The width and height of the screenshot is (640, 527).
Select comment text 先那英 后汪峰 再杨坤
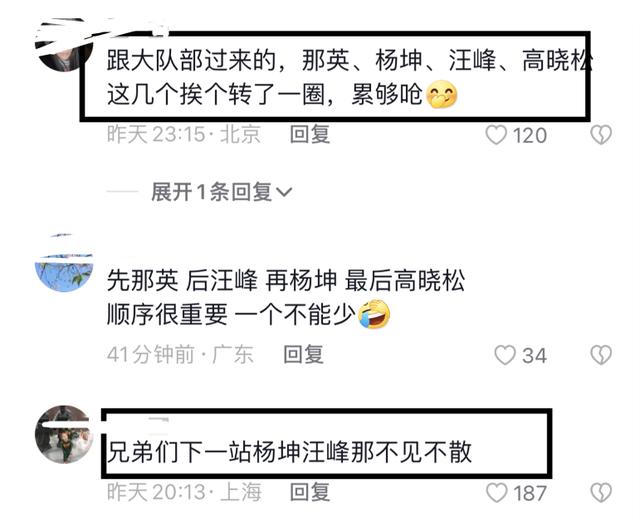pos(222,281)
